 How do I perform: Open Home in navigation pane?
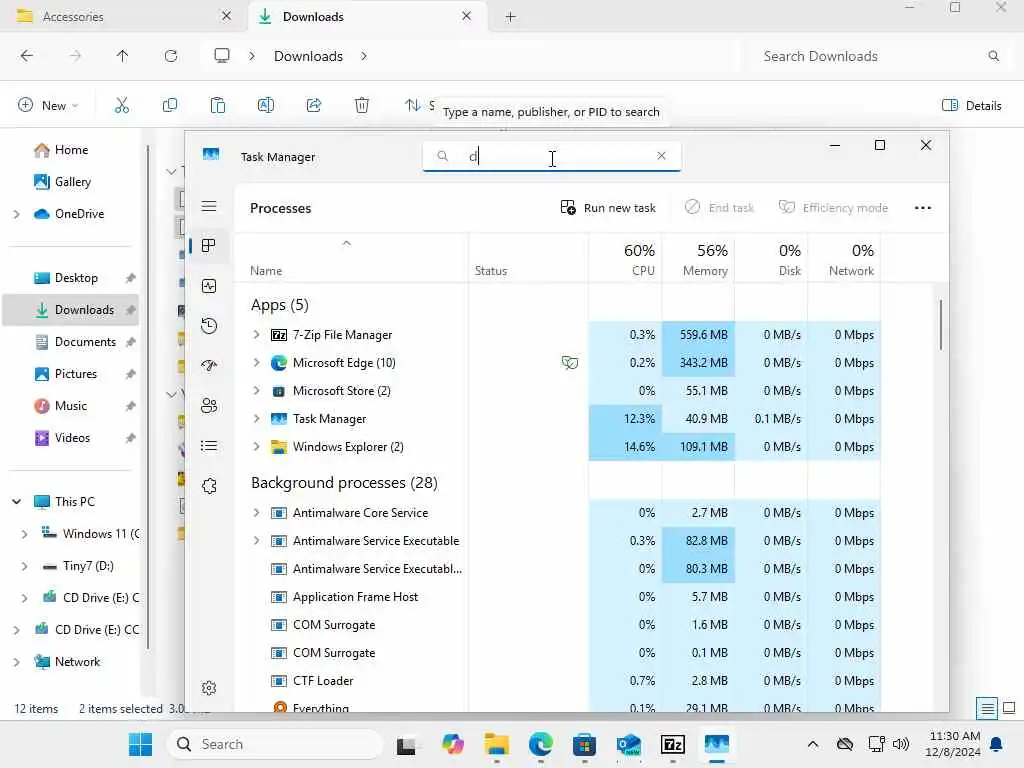[x=71, y=150]
